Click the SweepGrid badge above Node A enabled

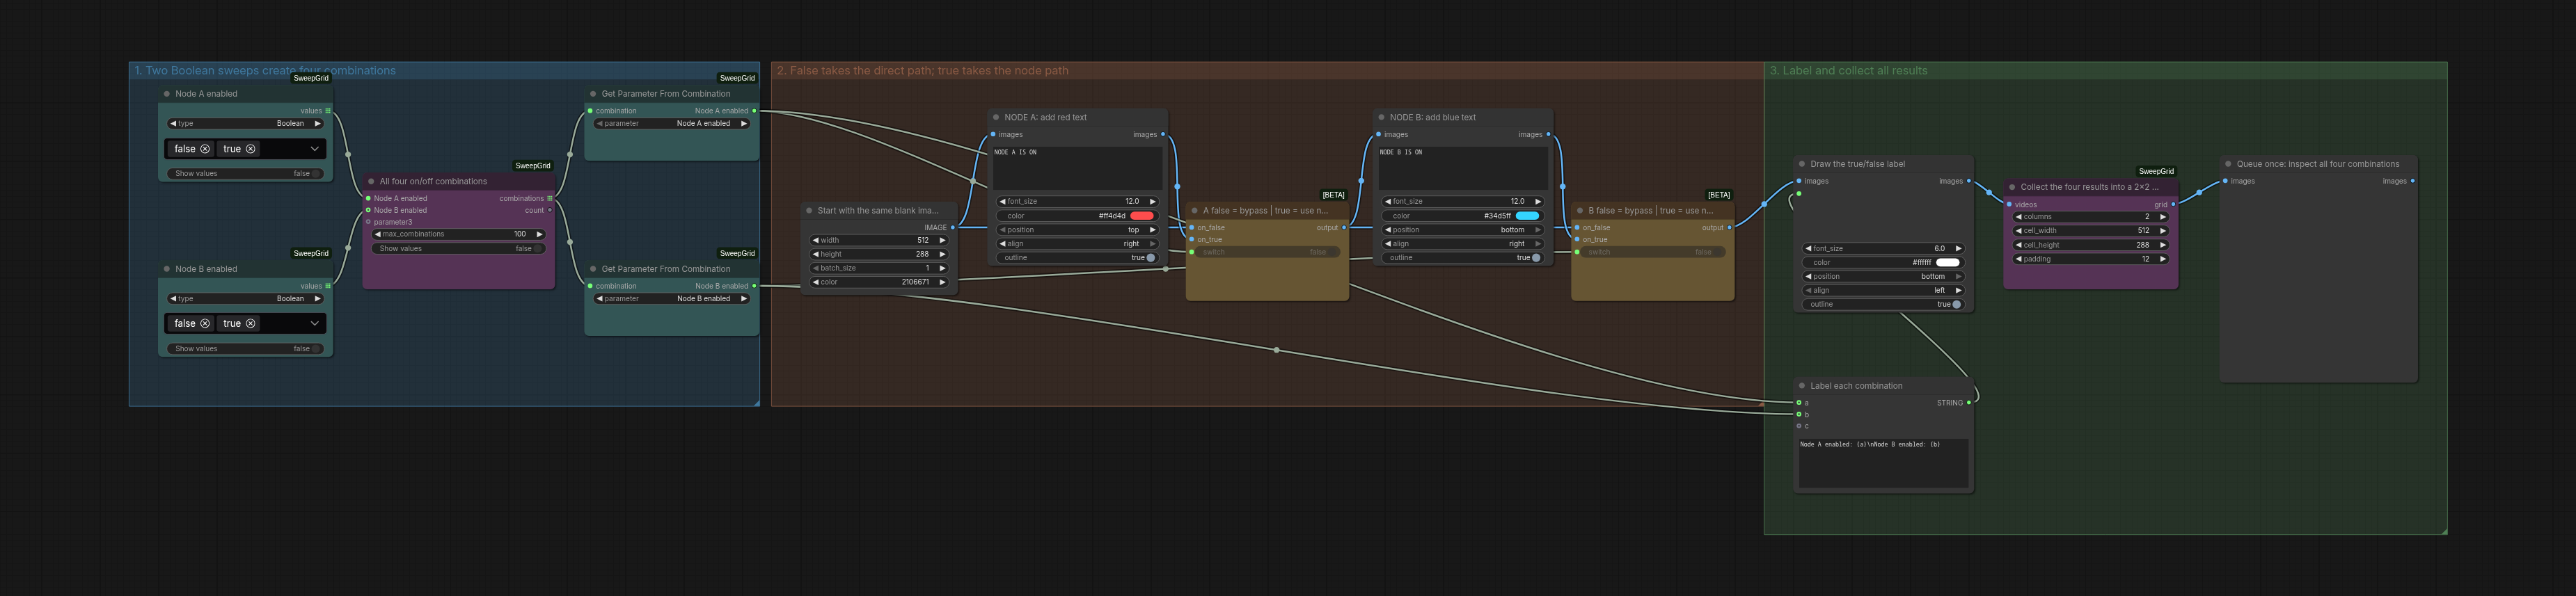click(x=311, y=78)
